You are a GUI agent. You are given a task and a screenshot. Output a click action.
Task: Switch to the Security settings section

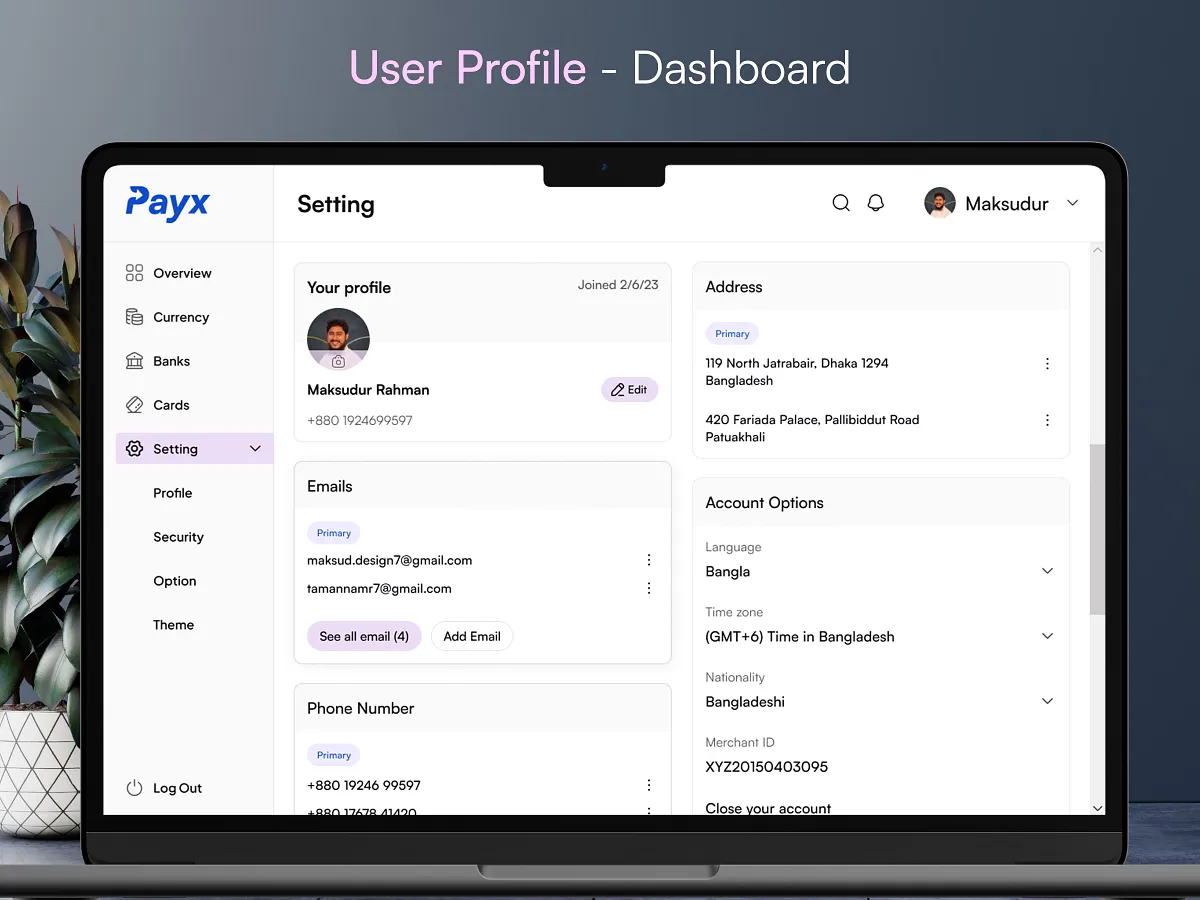click(178, 536)
